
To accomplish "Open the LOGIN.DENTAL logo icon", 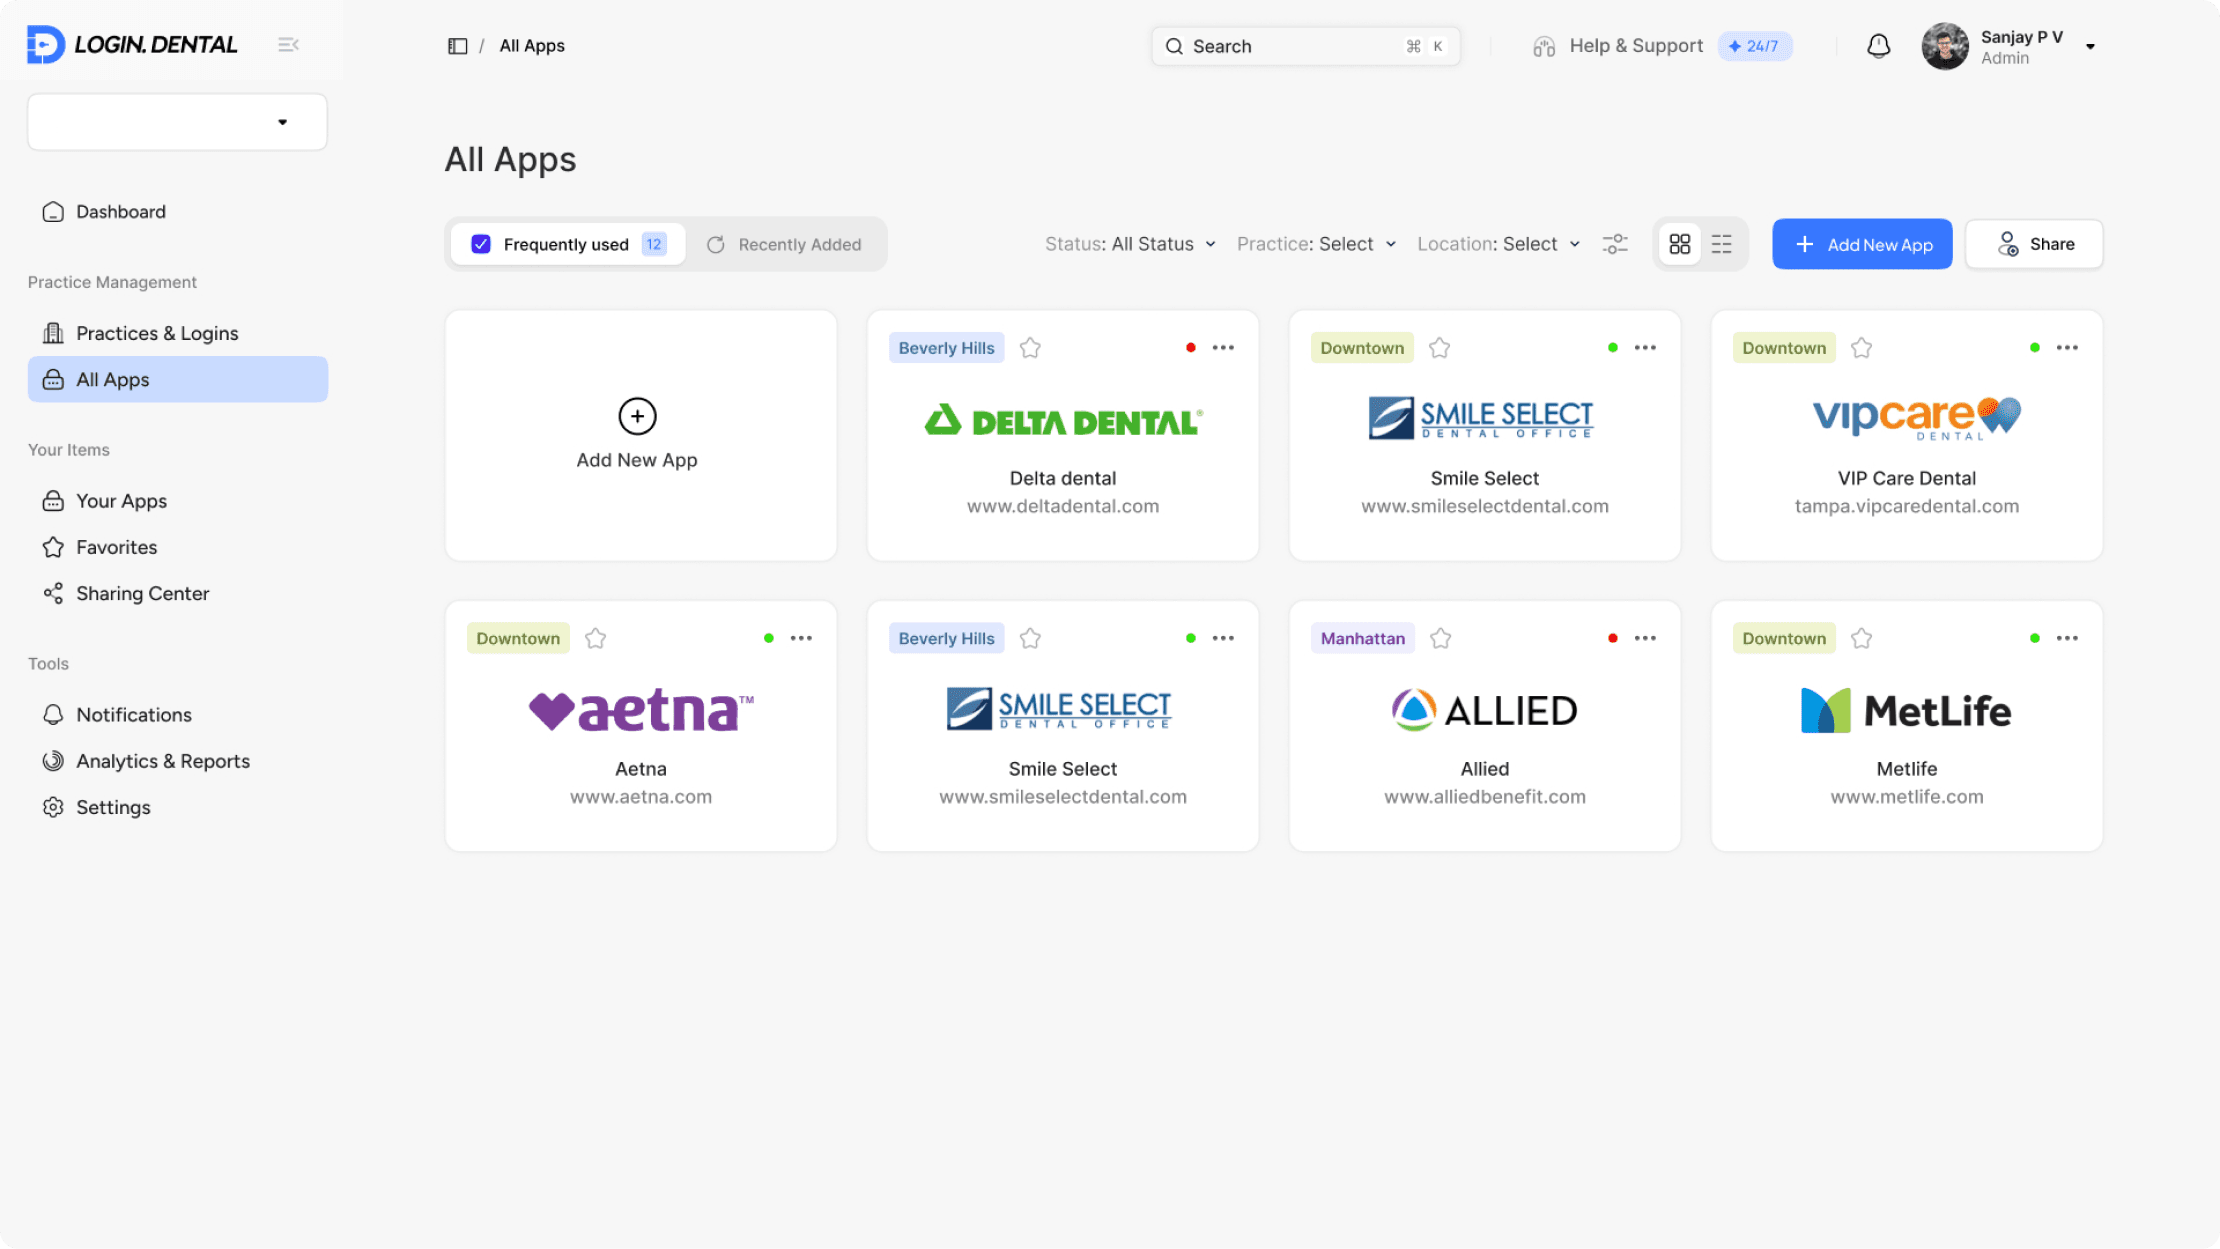I will coord(44,44).
